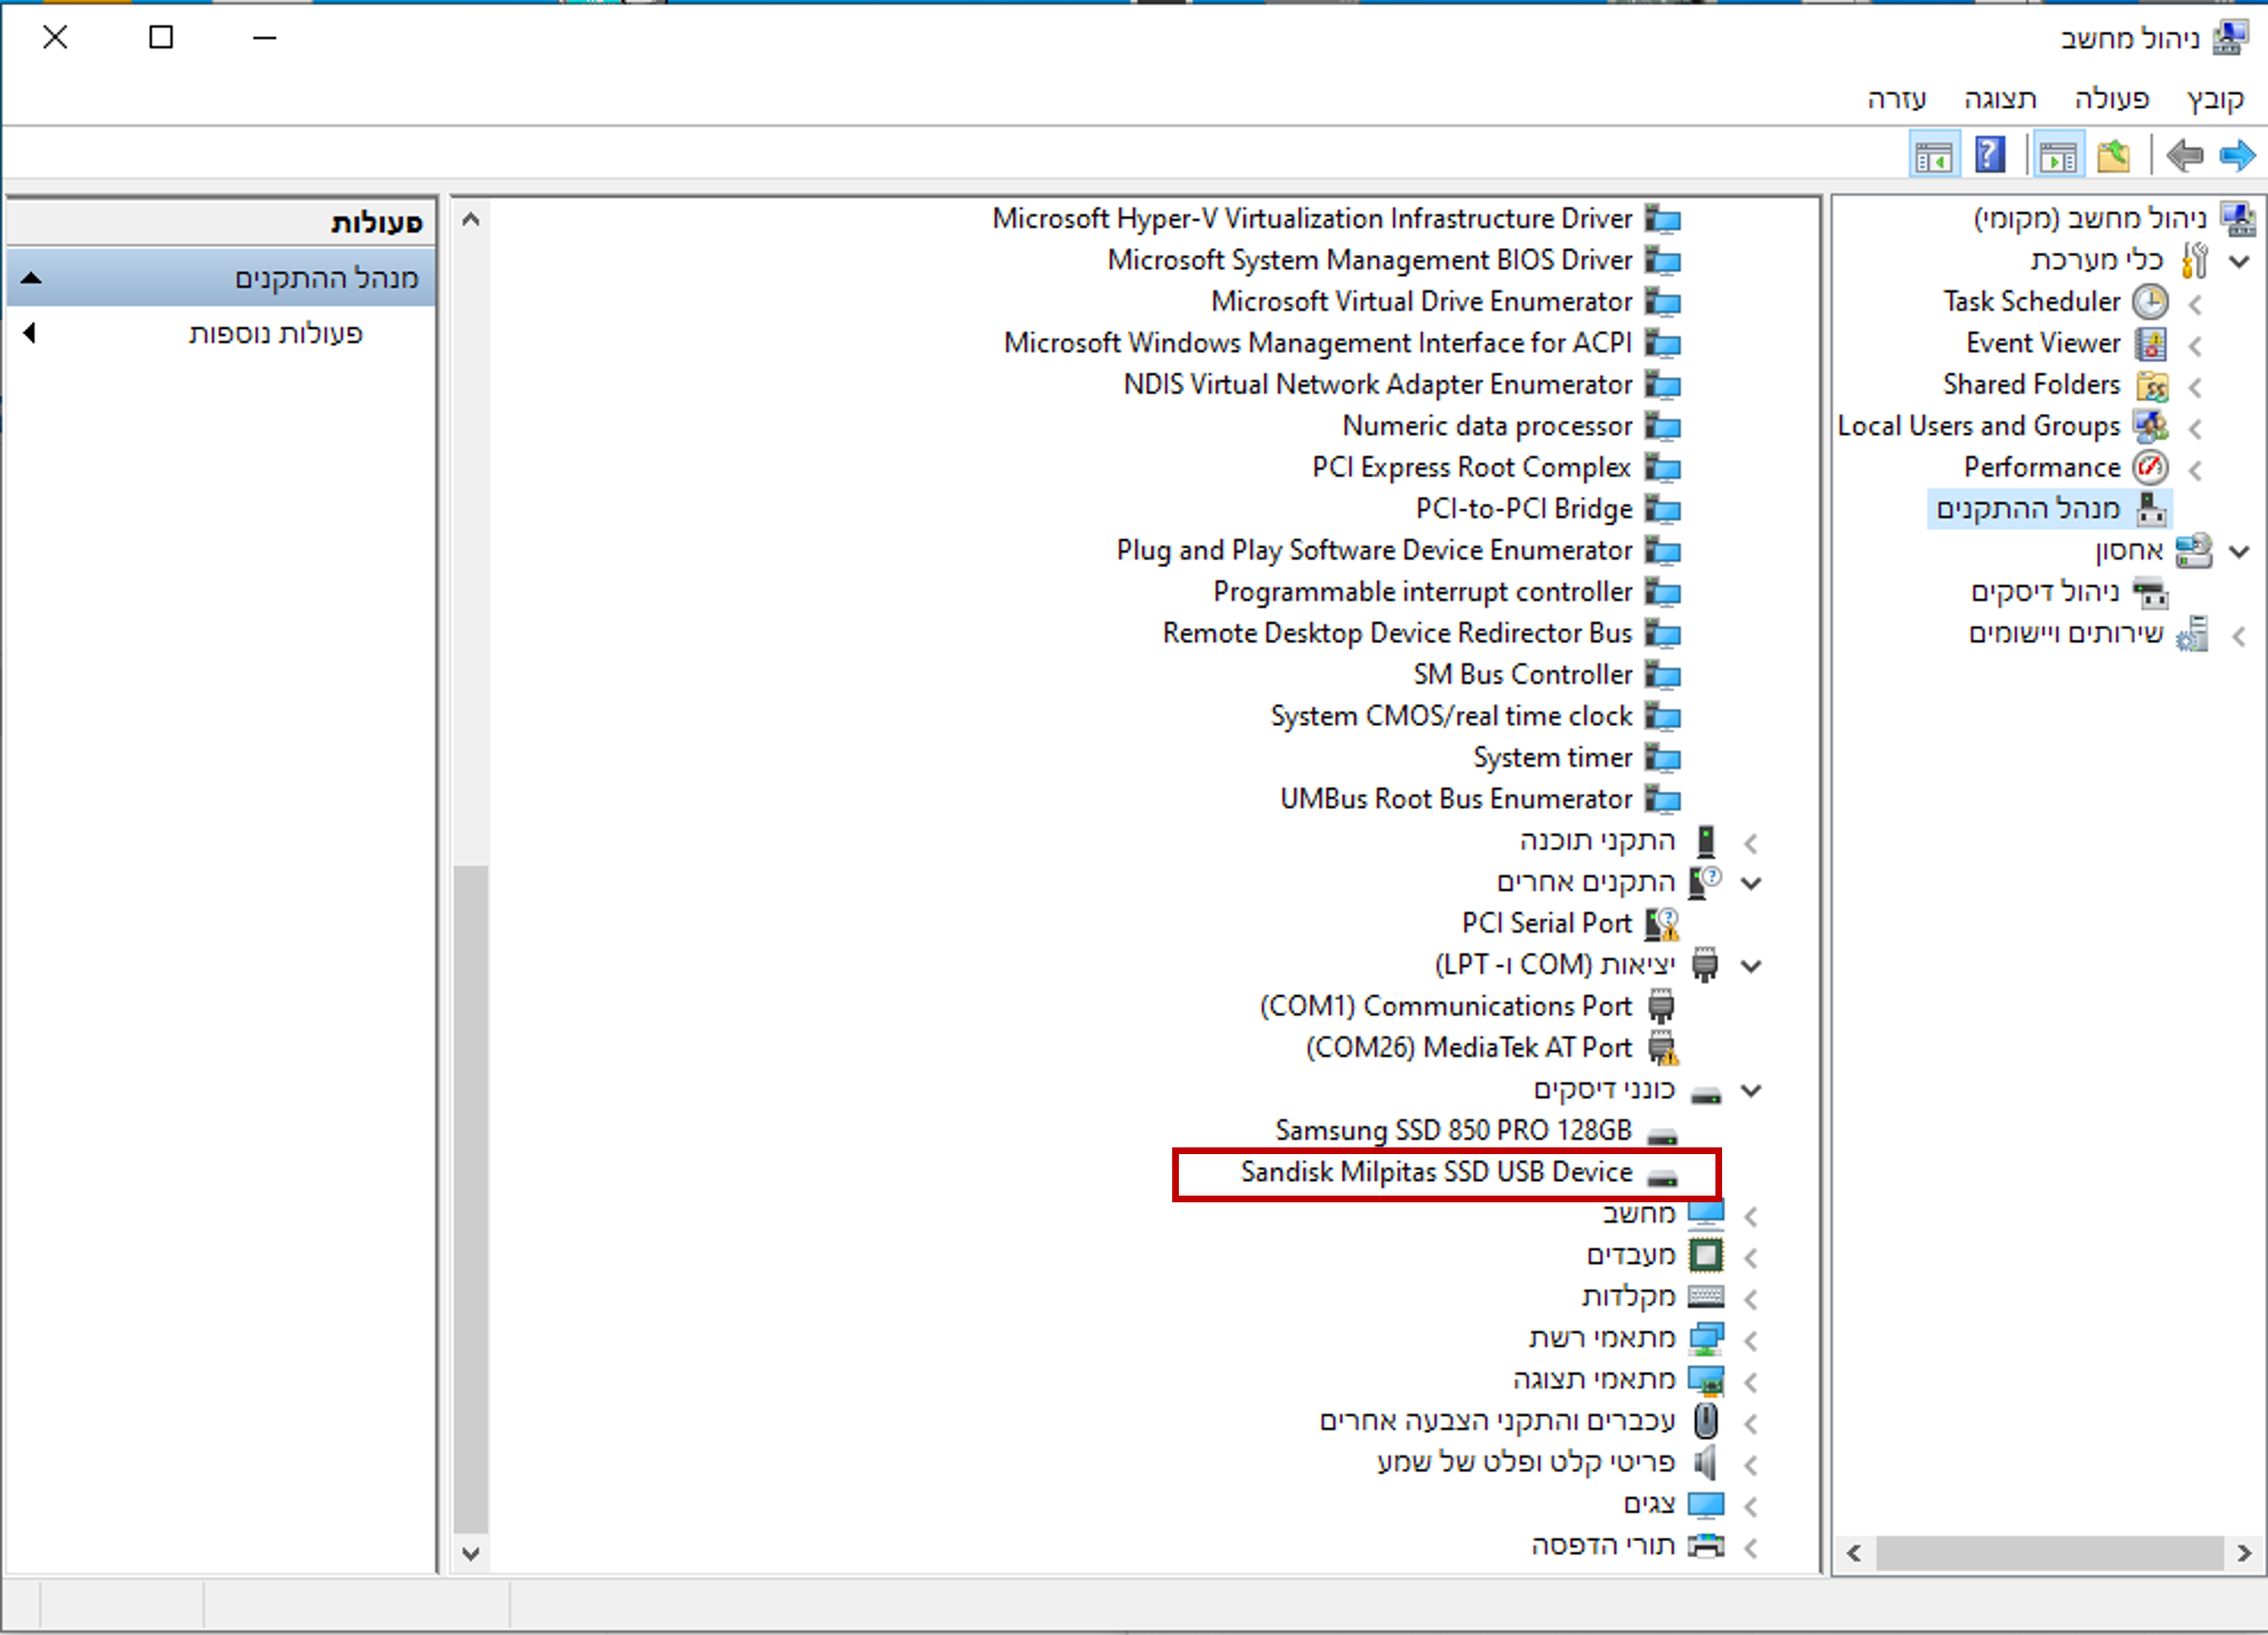
Task: Select PCI Express Root Complex device
Action: pos(1472,468)
